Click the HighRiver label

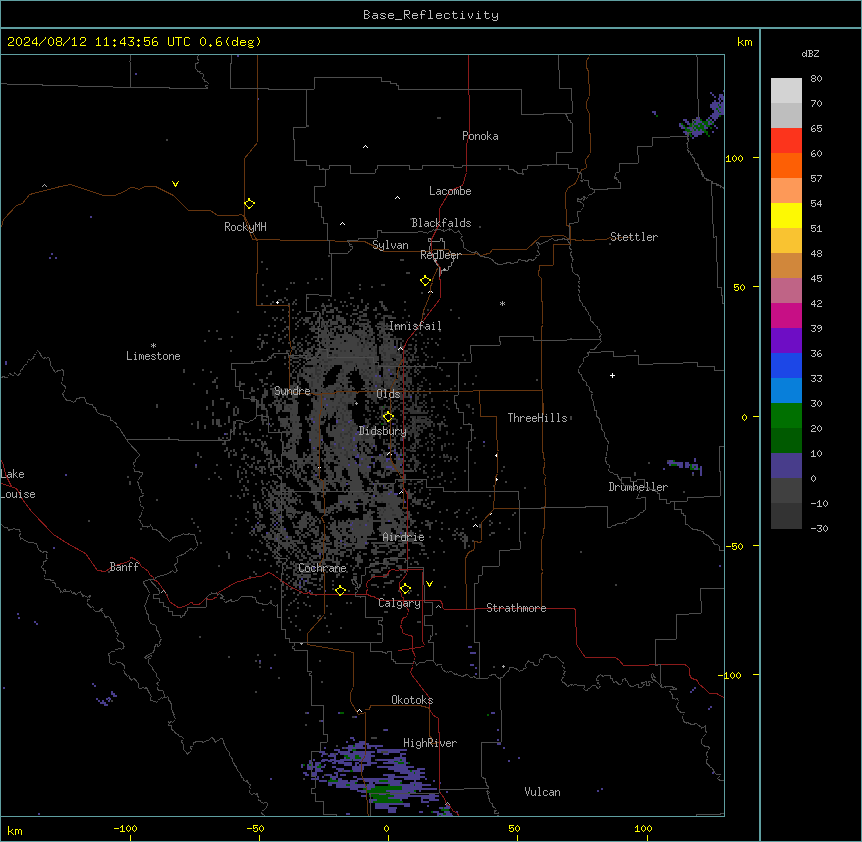click(430, 743)
